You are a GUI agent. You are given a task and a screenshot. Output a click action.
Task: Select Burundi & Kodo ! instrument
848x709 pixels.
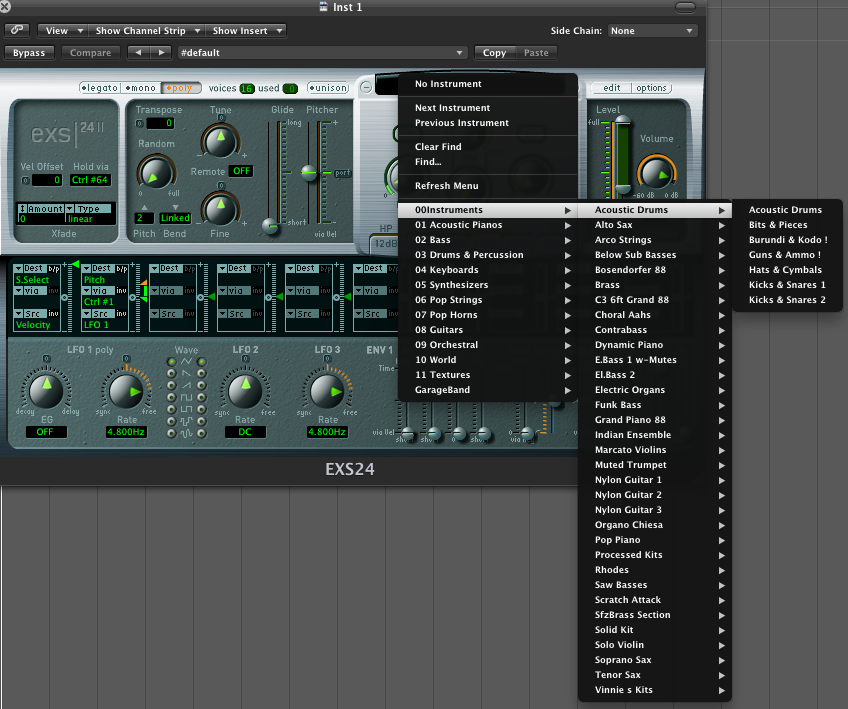point(787,240)
